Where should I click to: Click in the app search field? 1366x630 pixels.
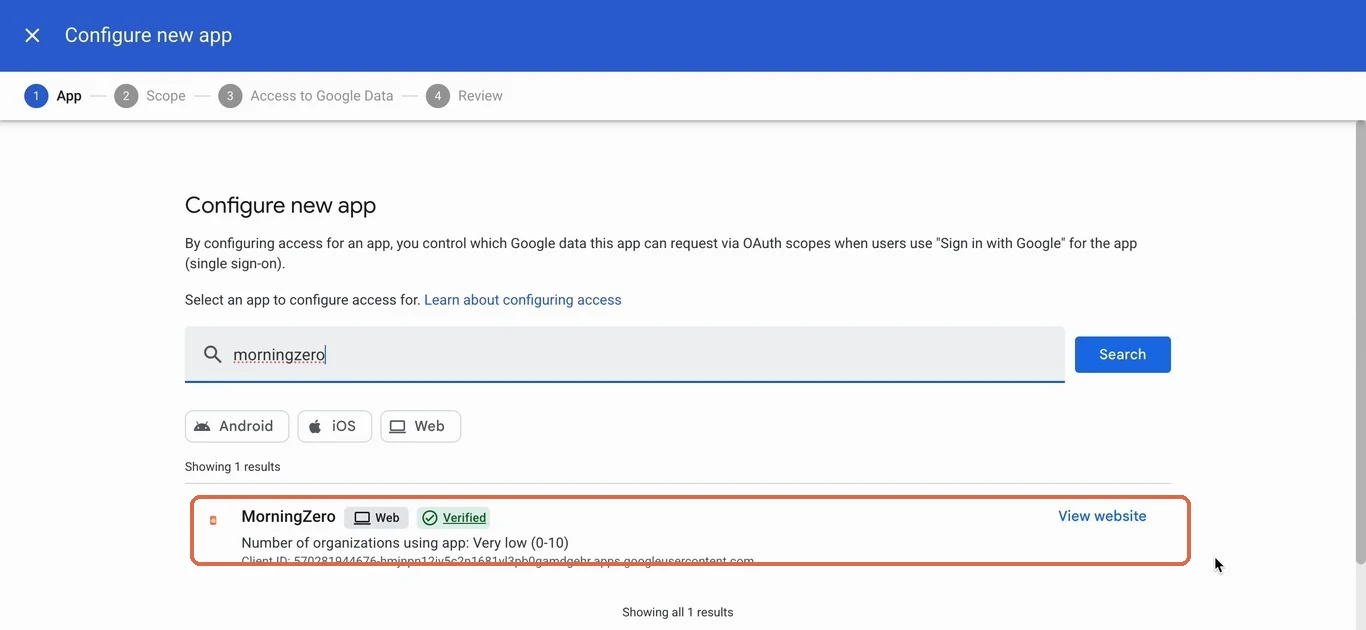[625, 354]
